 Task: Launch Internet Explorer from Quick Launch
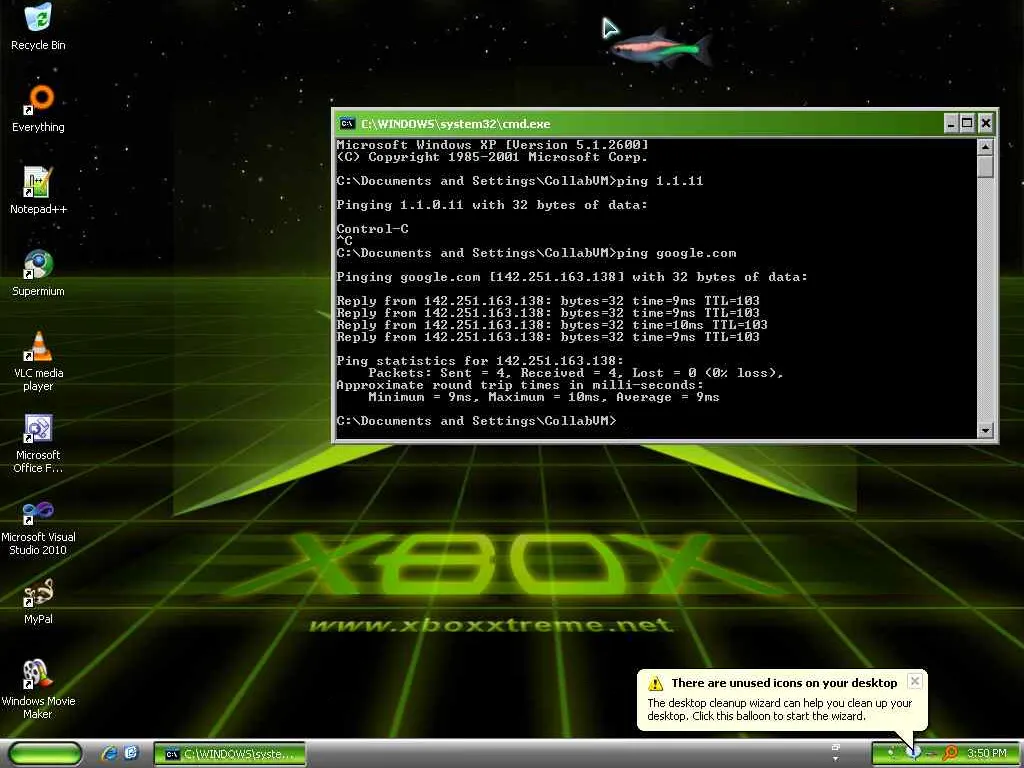[x=109, y=754]
